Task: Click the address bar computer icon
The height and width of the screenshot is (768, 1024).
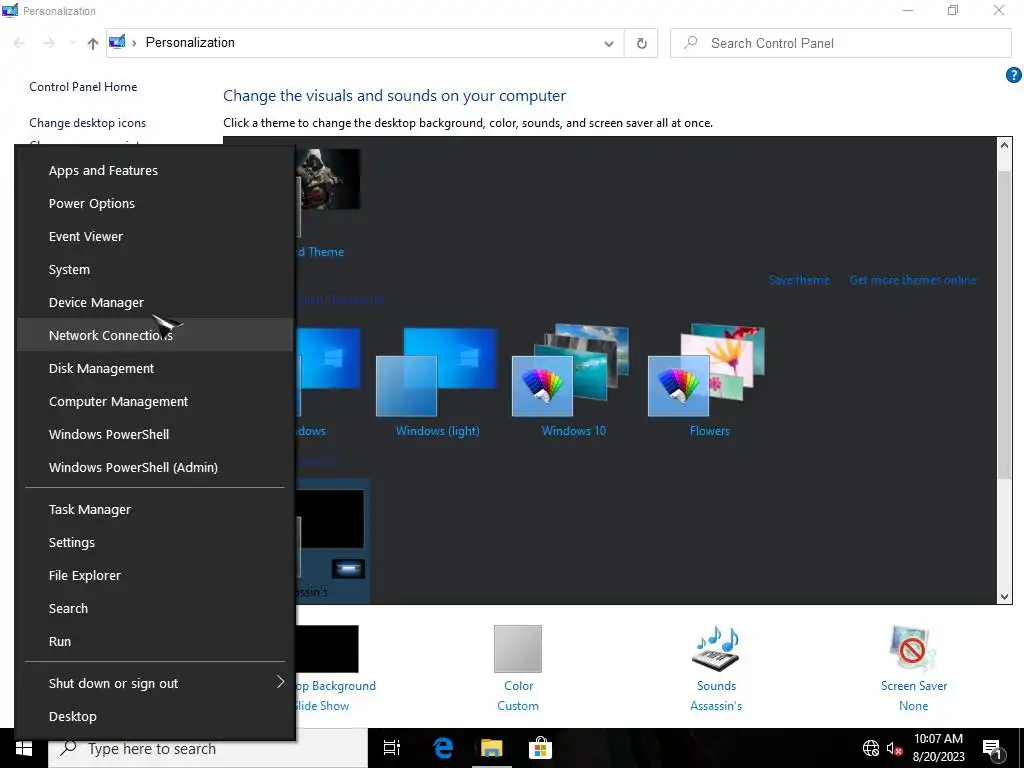Action: pos(117,42)
